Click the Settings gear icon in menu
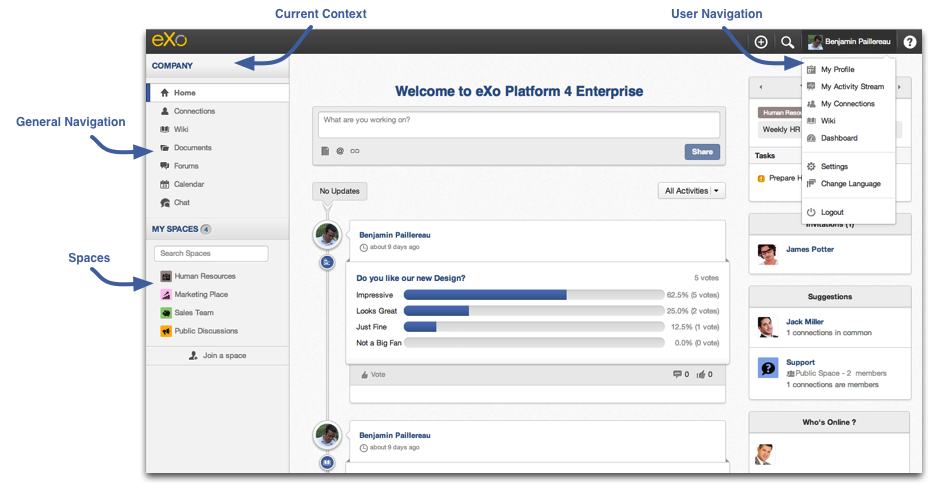The width and height of the screenshot is (939, 490). coord(811,167)
